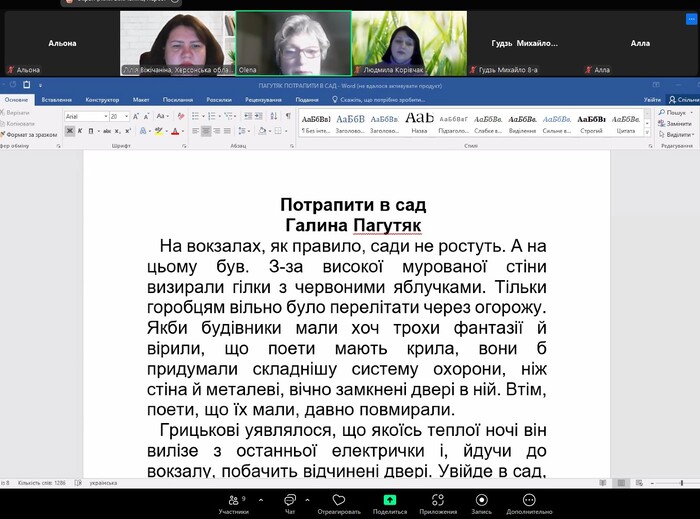Toggle superscript formatting
700x519 pixels.
coord(128,131)
